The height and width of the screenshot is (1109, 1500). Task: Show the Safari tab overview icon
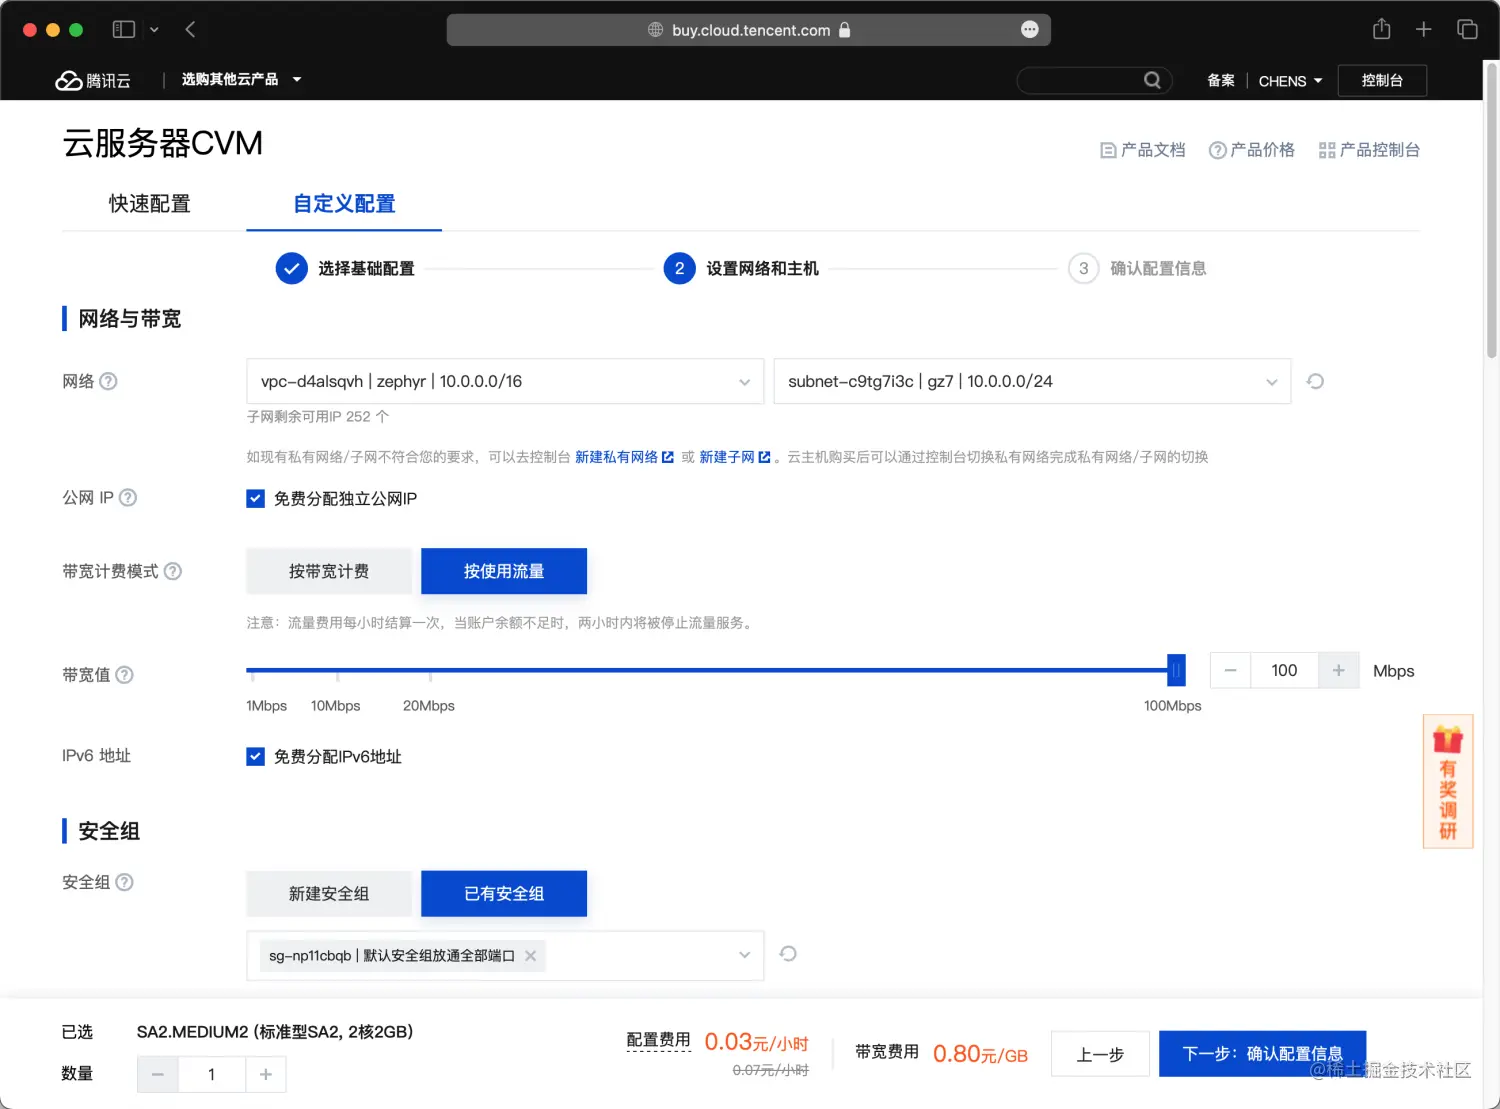click(1467, 30)
